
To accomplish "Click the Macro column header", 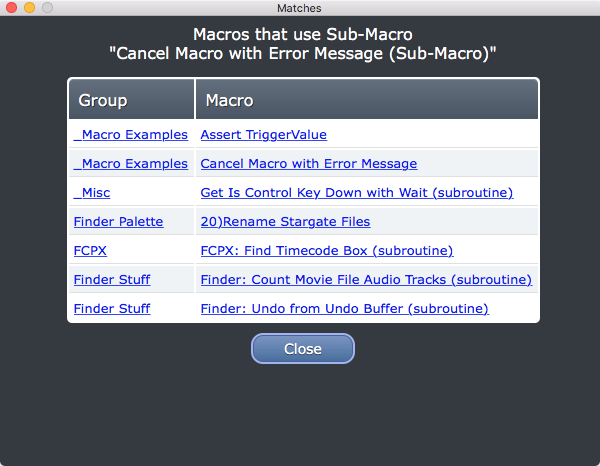I will 367,99.
